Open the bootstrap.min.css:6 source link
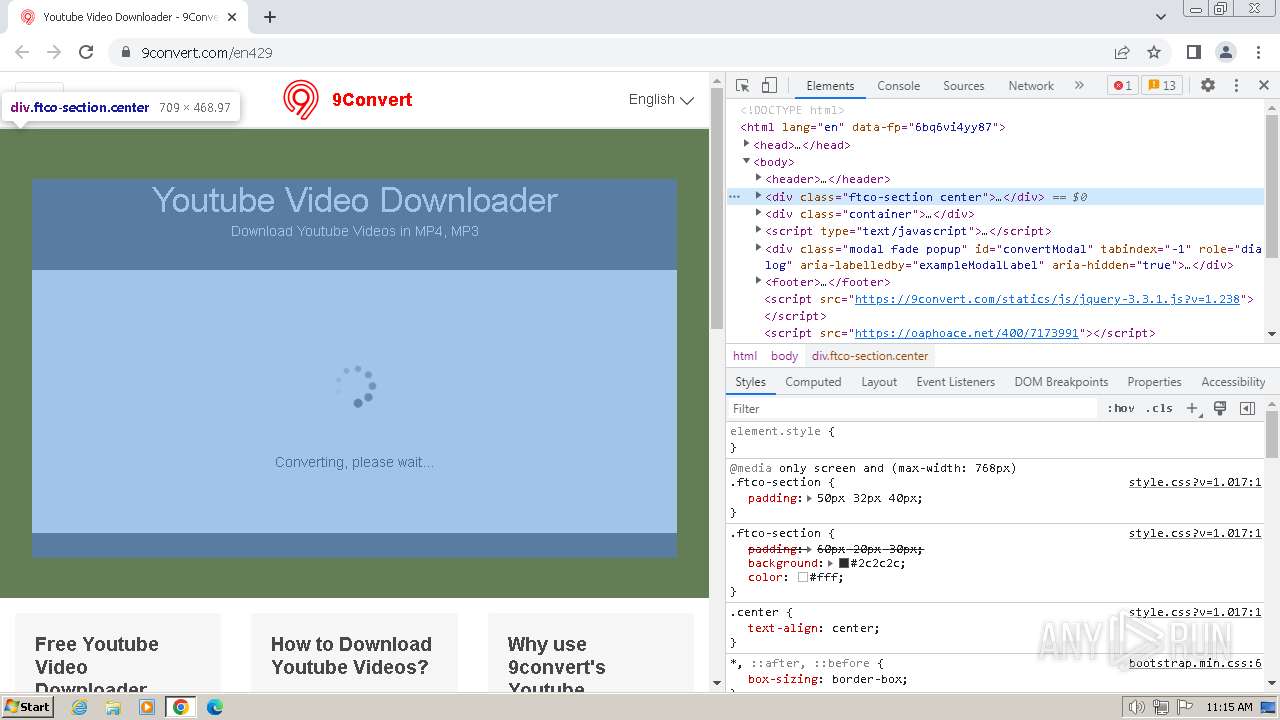Viewport: 1280px width, 720px height. pyautogui.click(x=1195, y=663)
